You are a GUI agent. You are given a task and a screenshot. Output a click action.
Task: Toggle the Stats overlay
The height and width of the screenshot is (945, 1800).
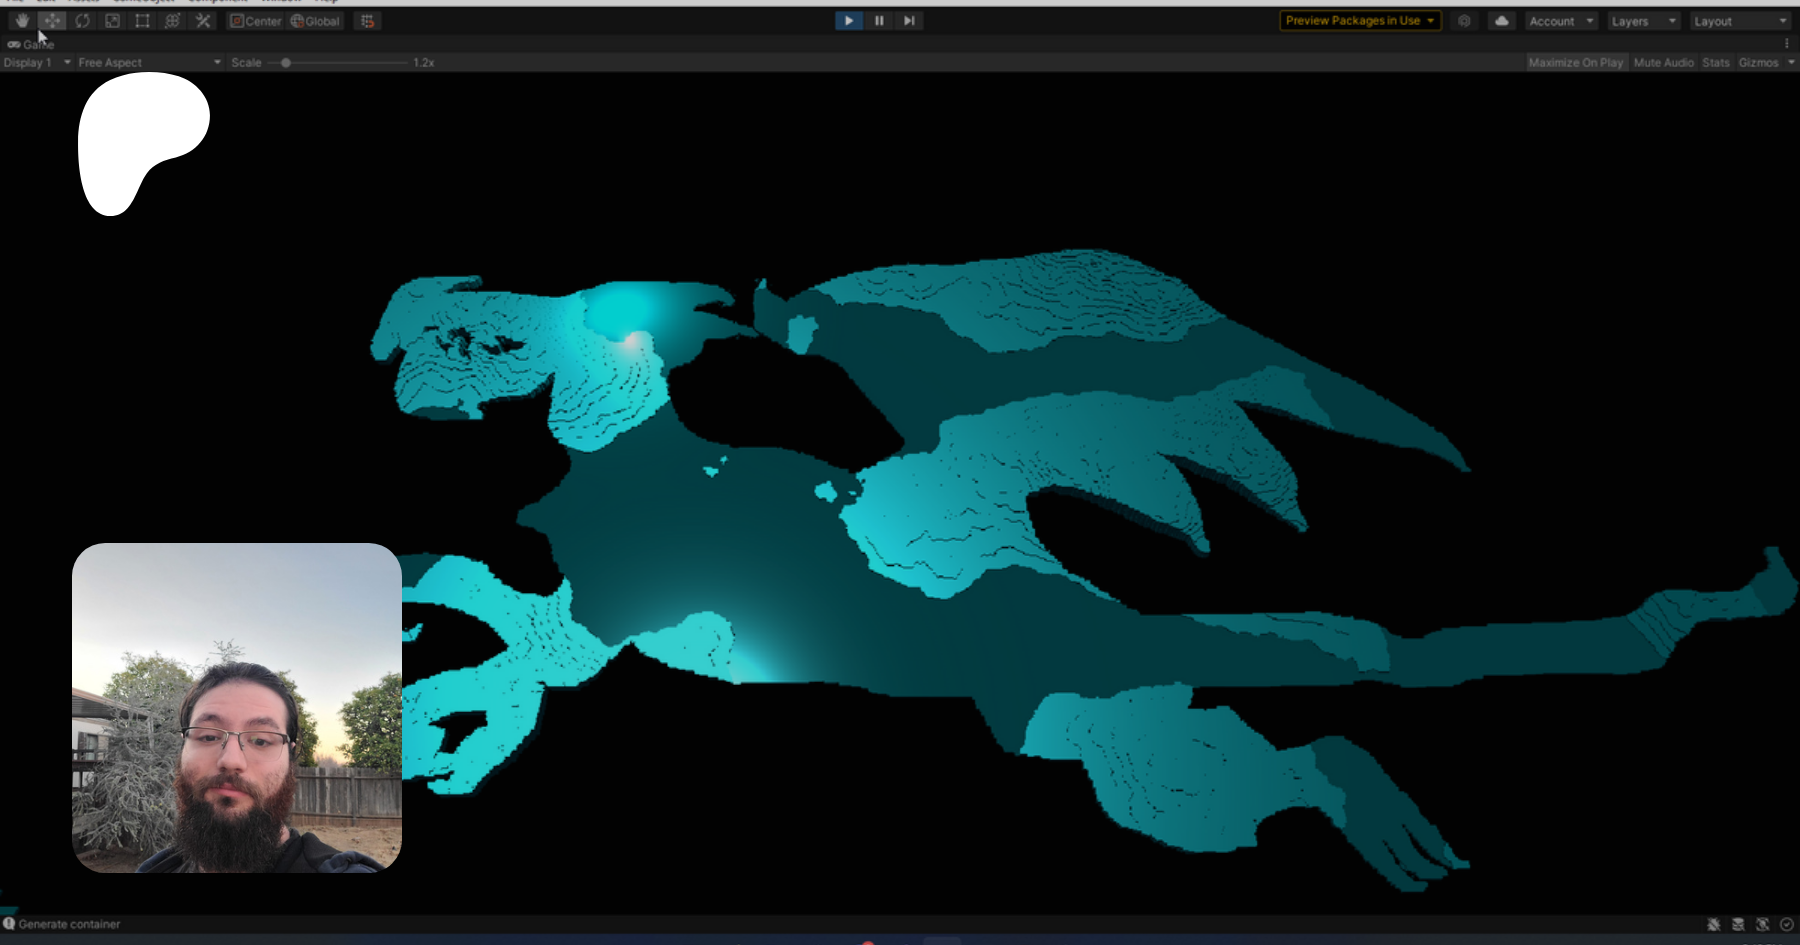tap(1715, 62)
